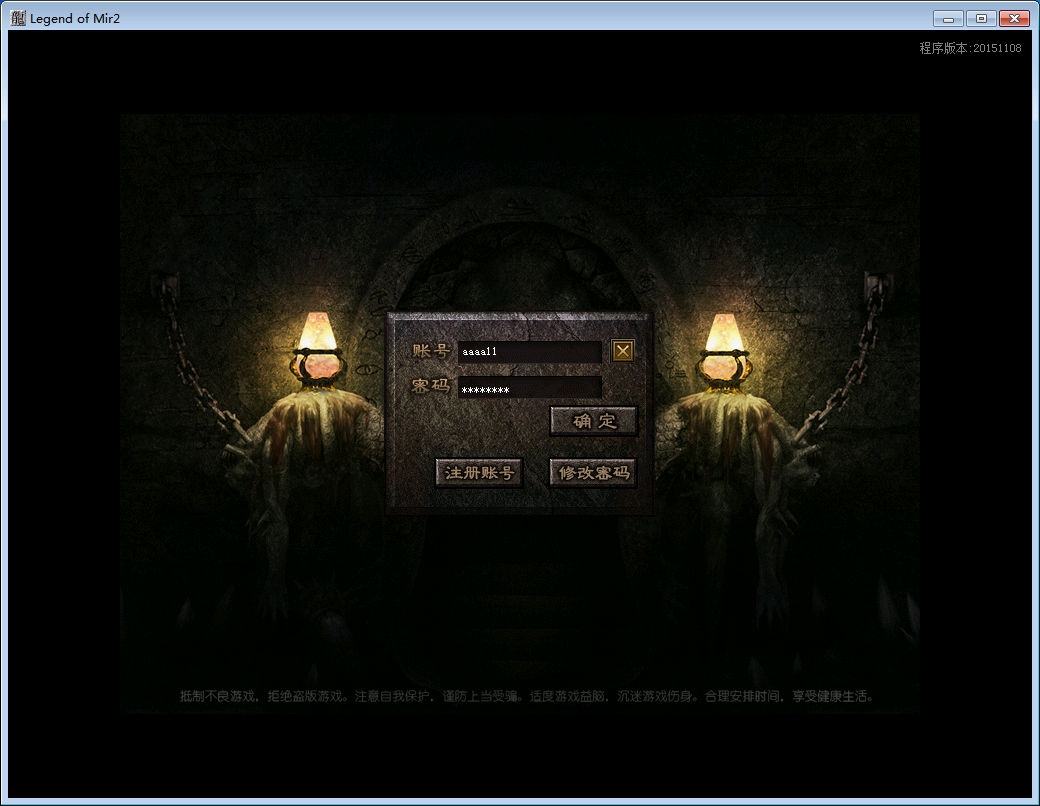Click the 账号 label in login panel

click(x=431, y=350)
